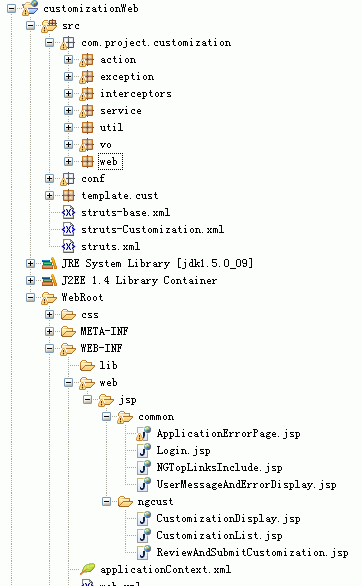The image size is (362, 586).
Task: Select ReviewAndSubmitCustomization.jsp in tree
Action: pos(252,552)
